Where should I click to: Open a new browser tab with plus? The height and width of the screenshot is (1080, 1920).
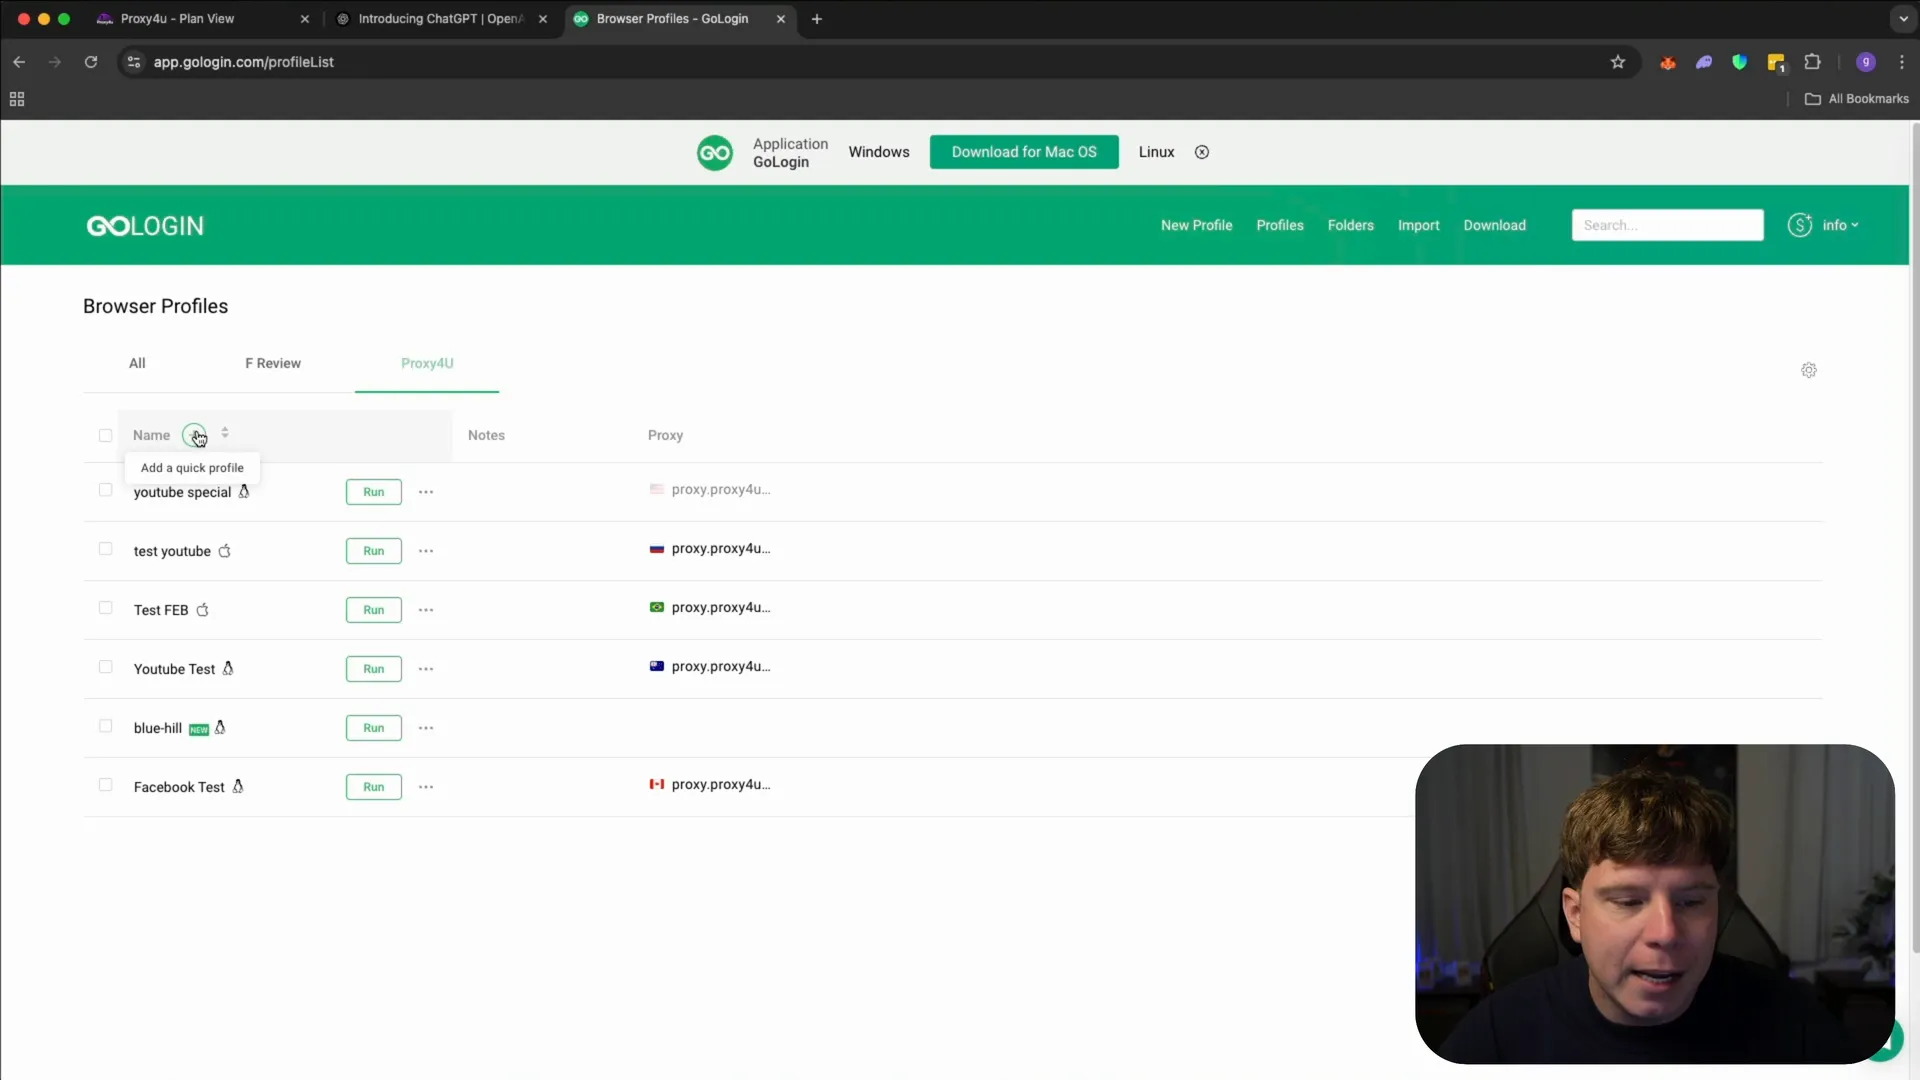point(816,19)
